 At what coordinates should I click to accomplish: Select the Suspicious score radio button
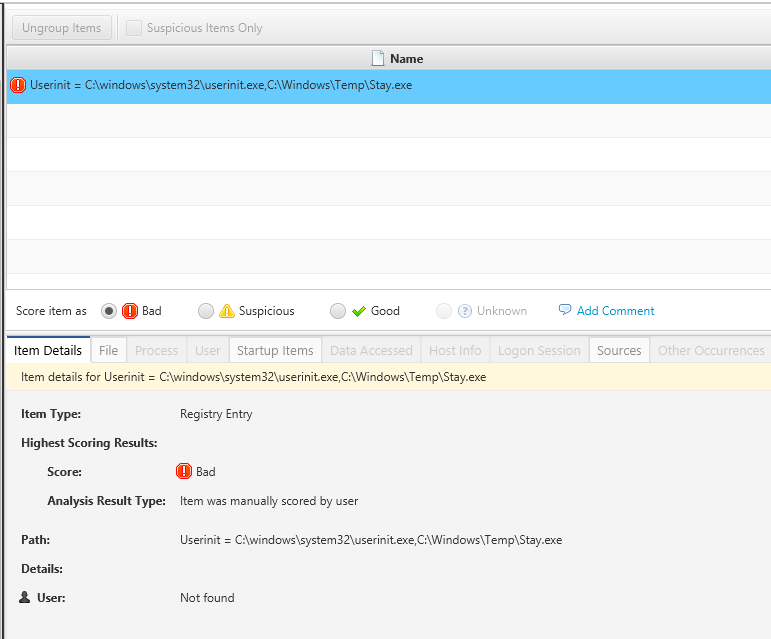[x=206, y=311]
